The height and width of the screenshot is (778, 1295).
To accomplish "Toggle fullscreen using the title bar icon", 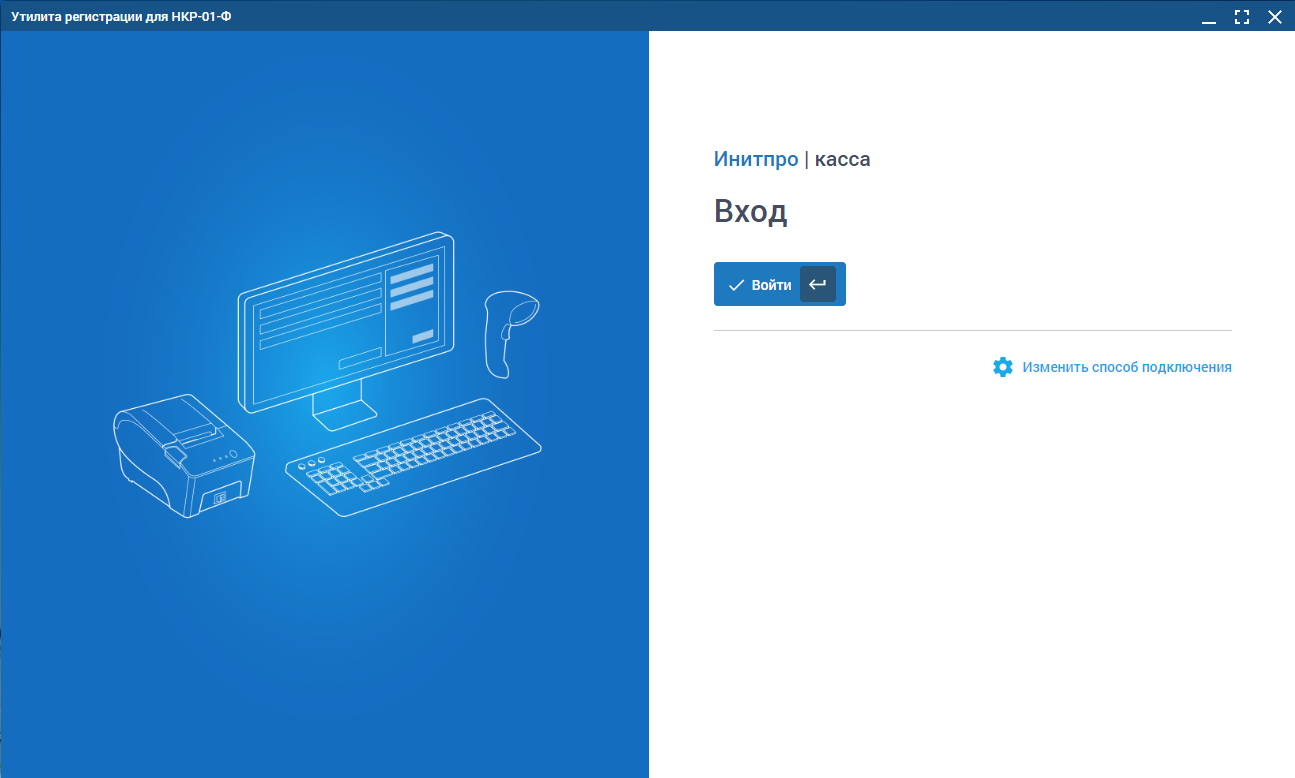I will (1242, 16).
